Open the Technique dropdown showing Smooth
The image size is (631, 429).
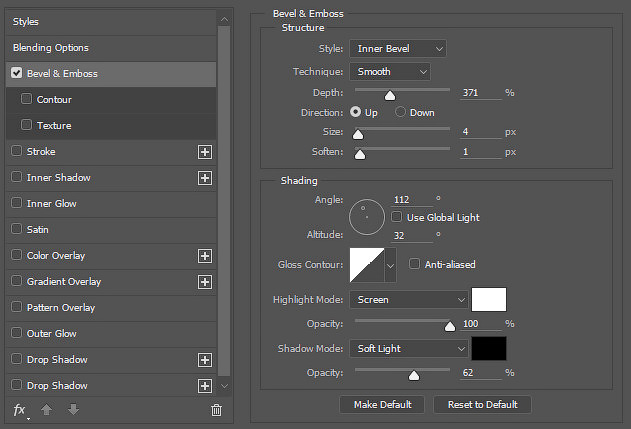[x=390, y=72]
